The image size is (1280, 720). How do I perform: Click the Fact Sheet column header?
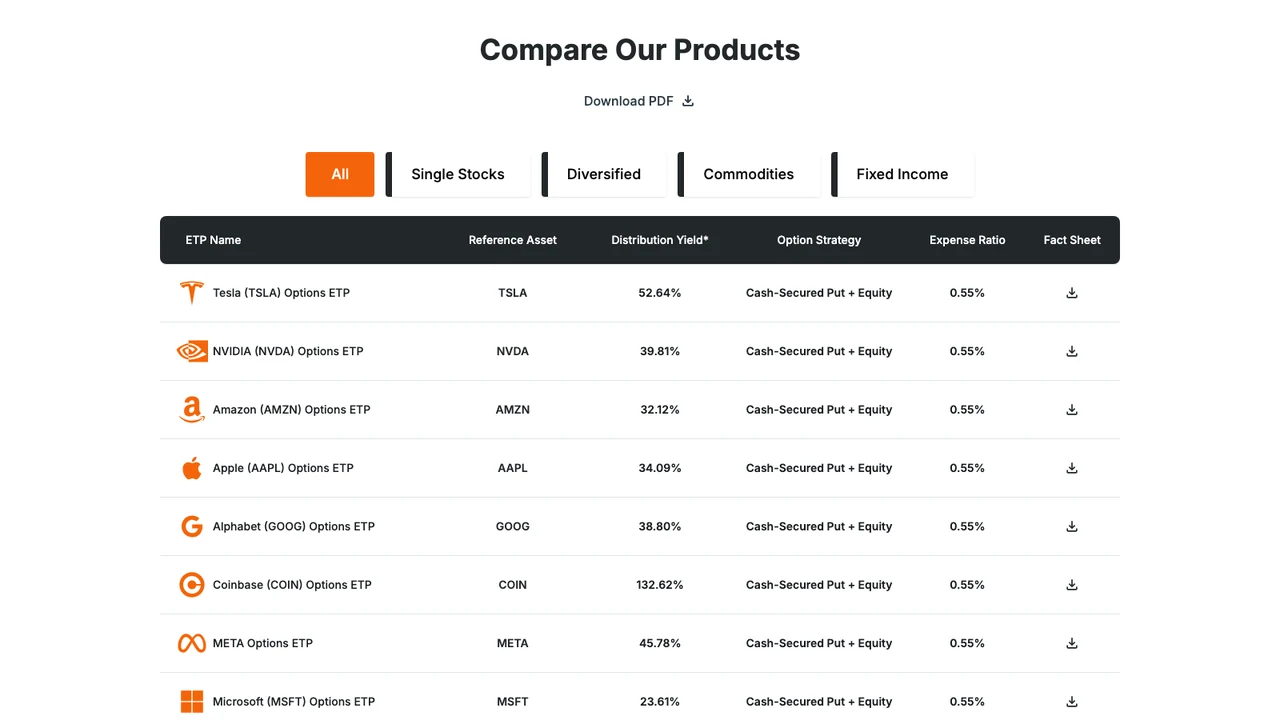pos(1072,240)
